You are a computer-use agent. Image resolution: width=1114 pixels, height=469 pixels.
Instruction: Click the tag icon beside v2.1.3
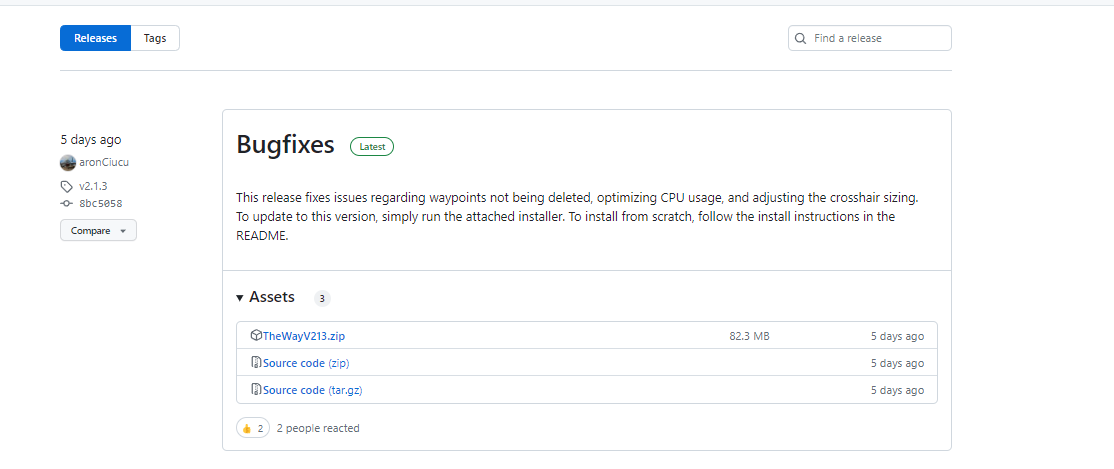point(67,187)
